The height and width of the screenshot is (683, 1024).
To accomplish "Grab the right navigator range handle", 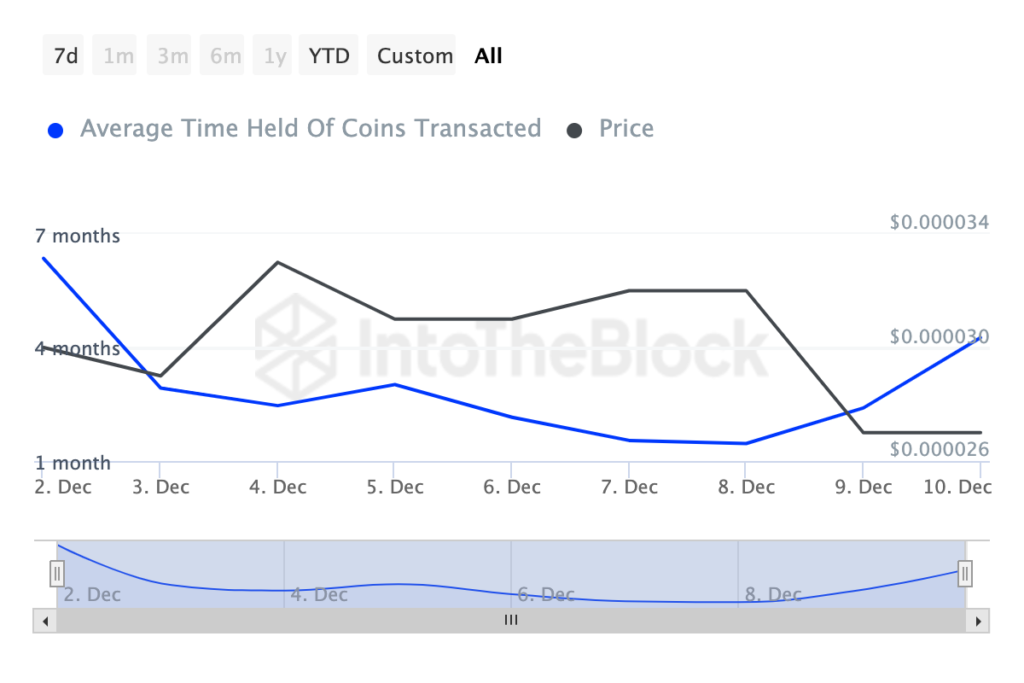I will click(965, 573).
